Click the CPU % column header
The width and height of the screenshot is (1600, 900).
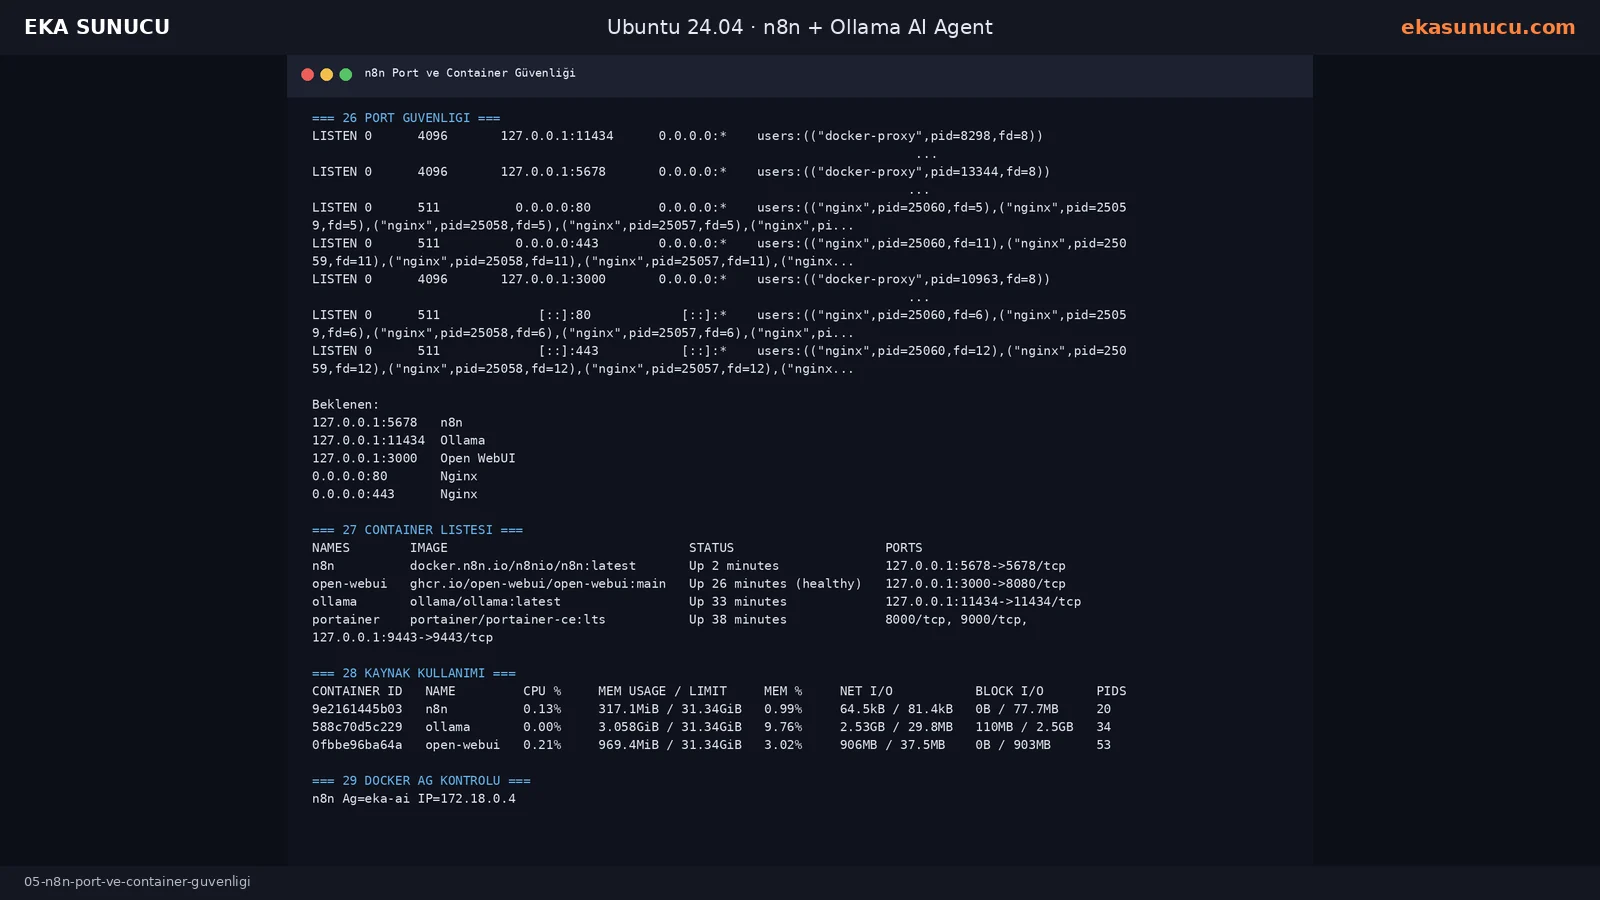(x=542, y=692)
